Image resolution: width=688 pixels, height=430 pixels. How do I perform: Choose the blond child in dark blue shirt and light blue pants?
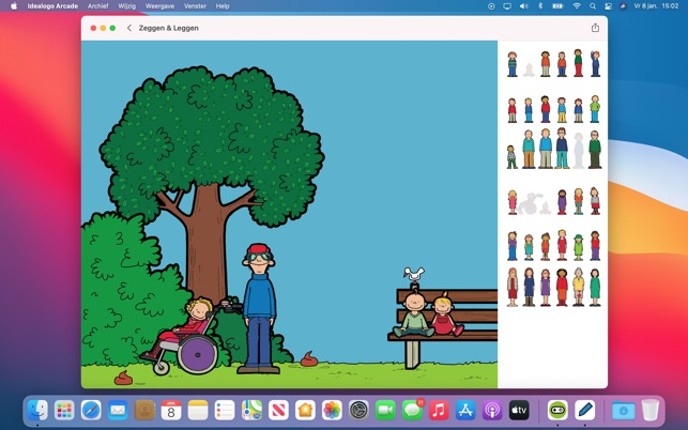click(x=528, y=110)
